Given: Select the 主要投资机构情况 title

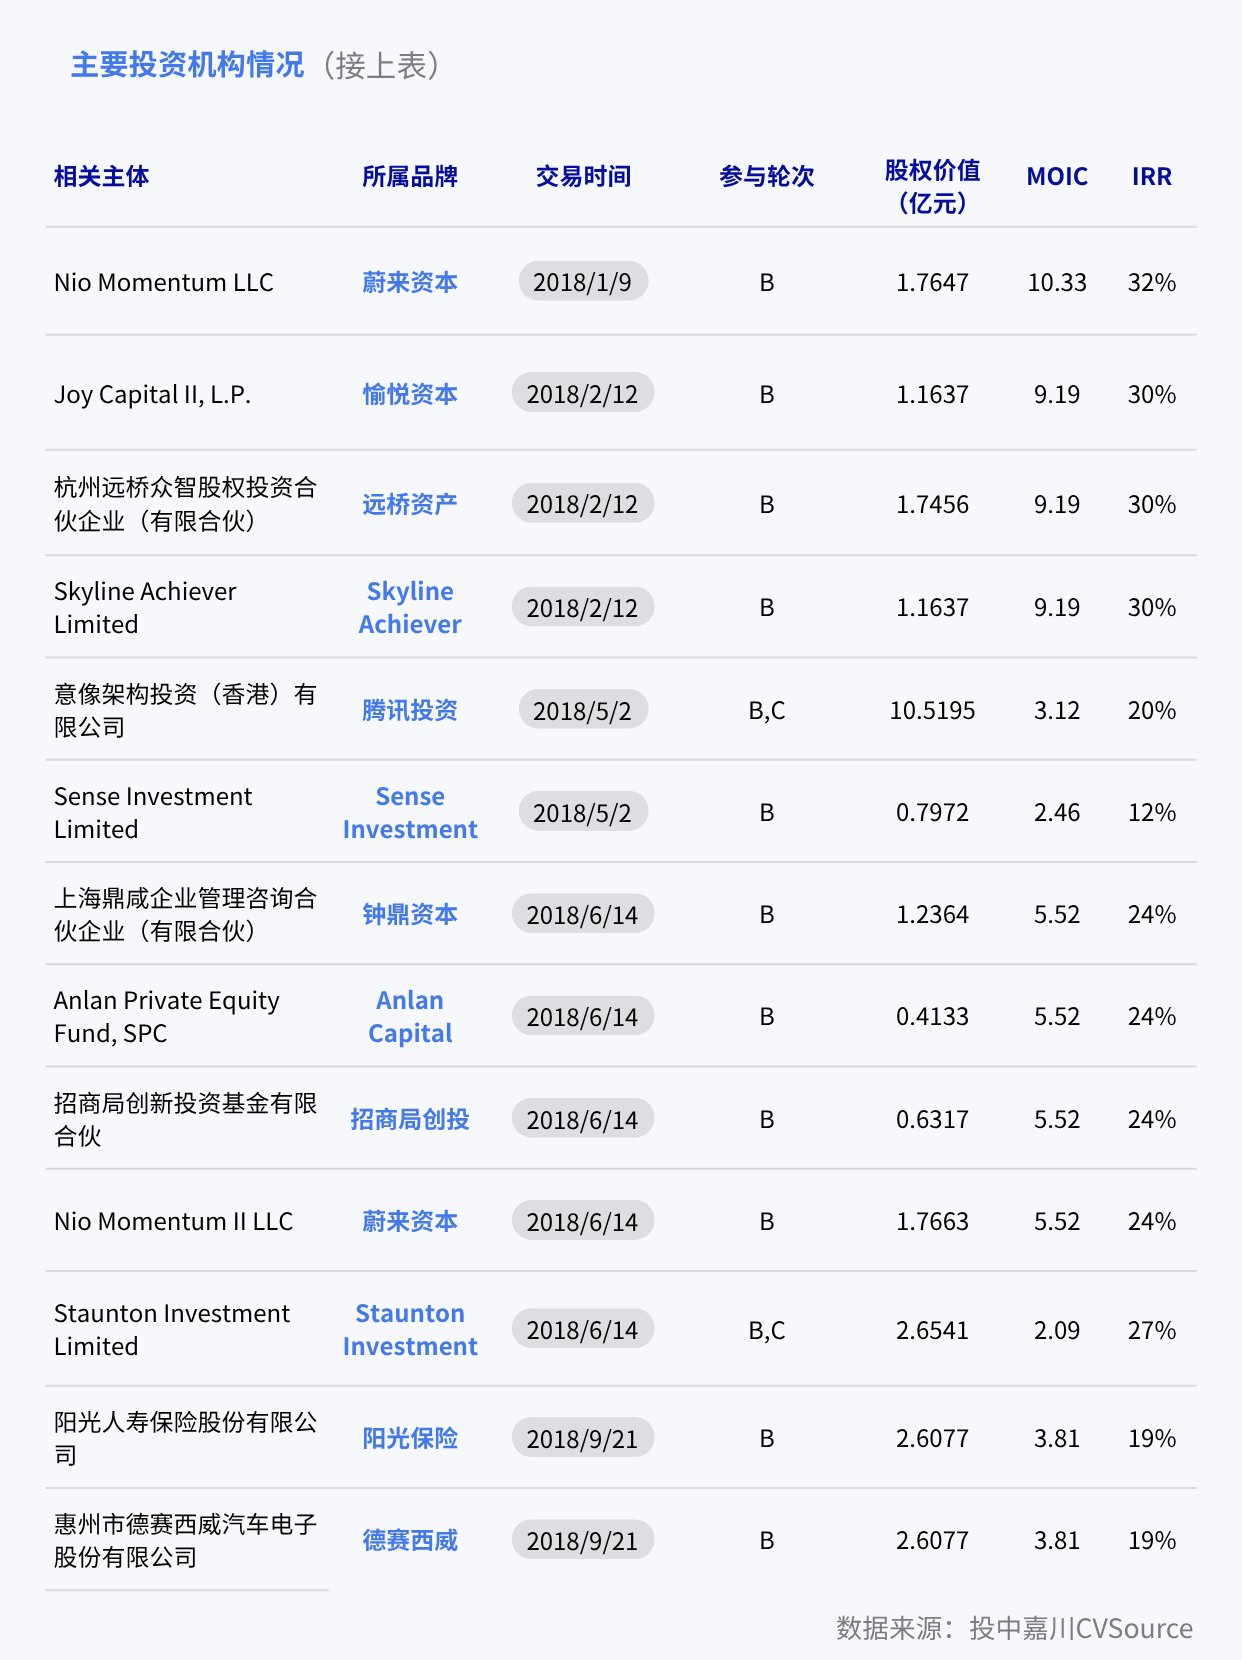Looking at the screenshot, I should coord(187,65).
